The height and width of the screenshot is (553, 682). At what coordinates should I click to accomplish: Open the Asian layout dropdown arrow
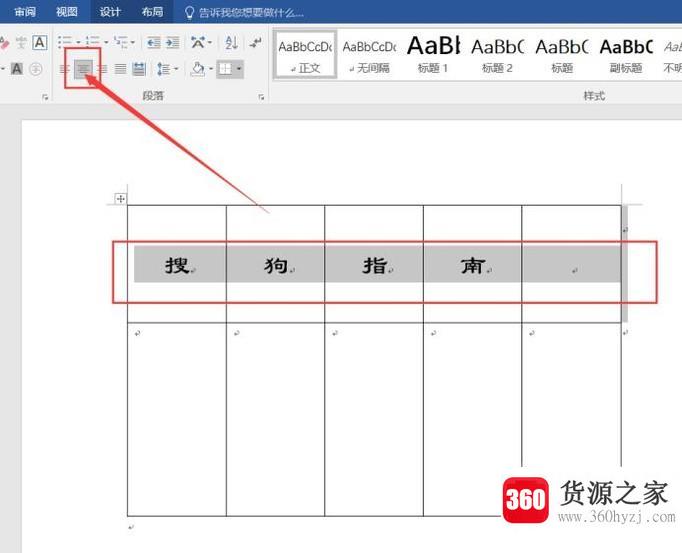(210, 42)
